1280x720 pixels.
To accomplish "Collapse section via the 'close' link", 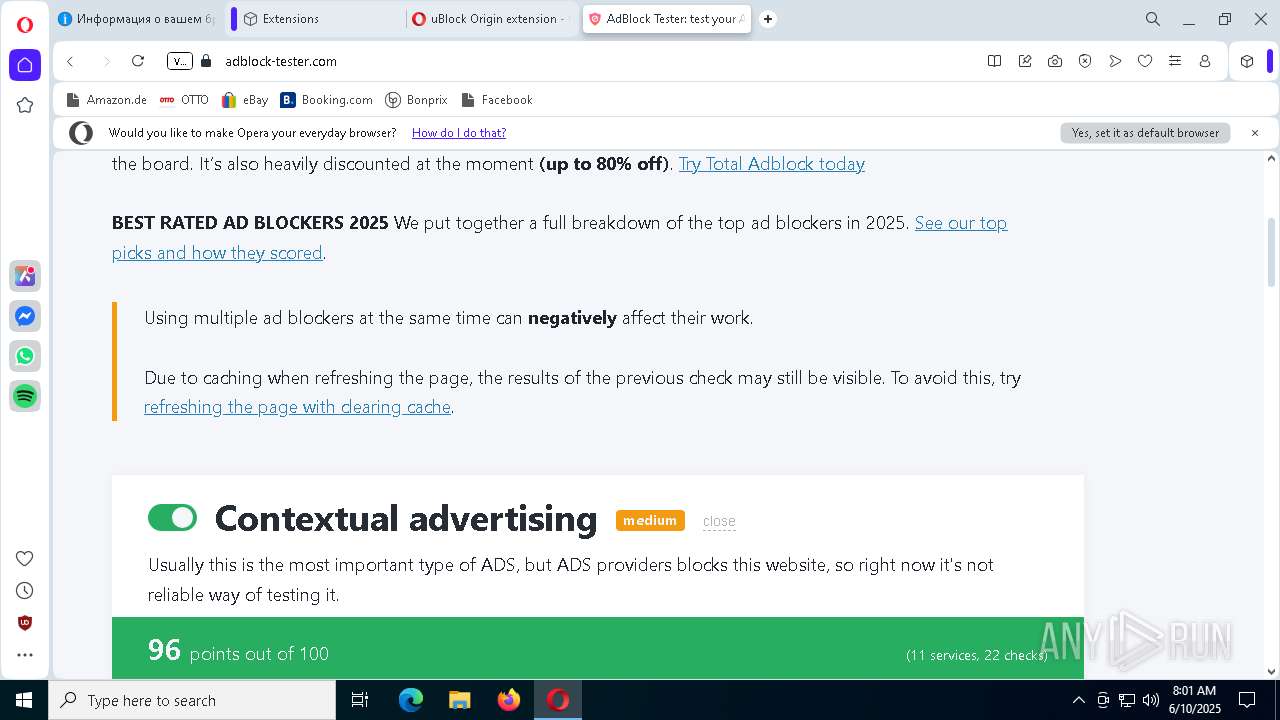I will [719, 521].
